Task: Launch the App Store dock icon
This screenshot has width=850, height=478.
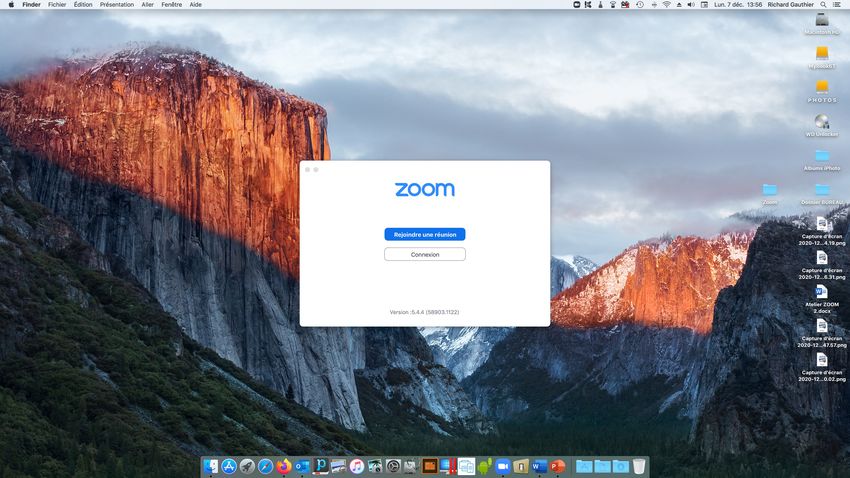Action: pos(228,467)
